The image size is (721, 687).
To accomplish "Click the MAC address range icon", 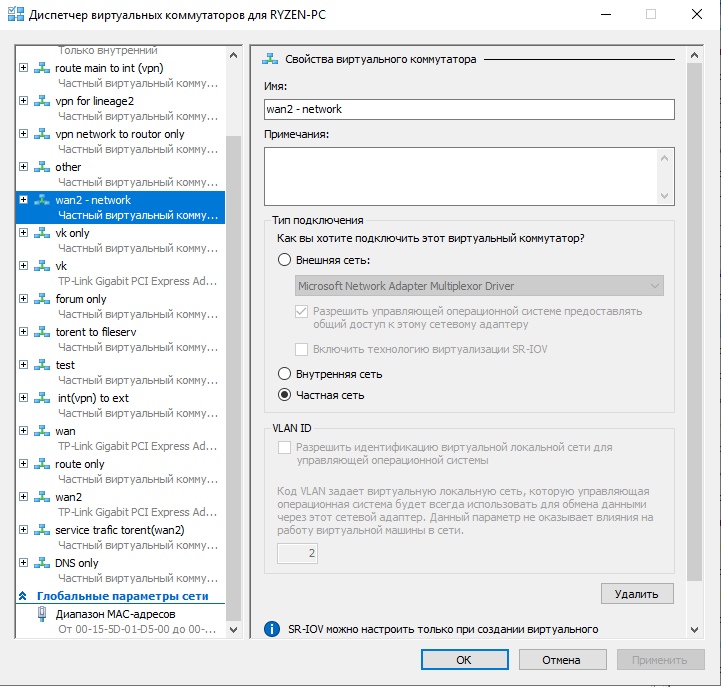I will (x=42, y=614).
